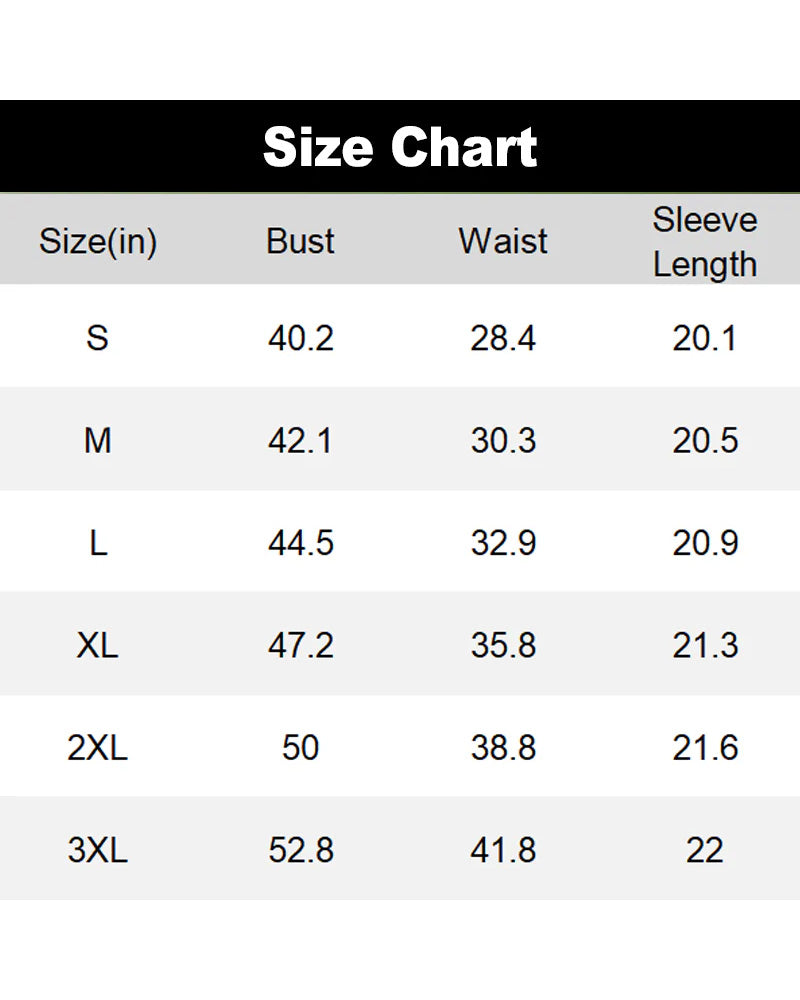Select the 30.3 waist value
Screen dimensions: 800x1000
503,440
